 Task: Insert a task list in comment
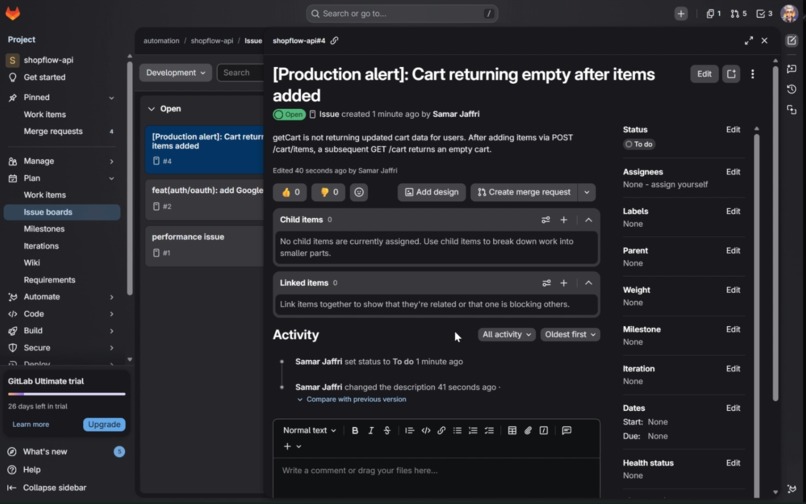click(489, 430)
